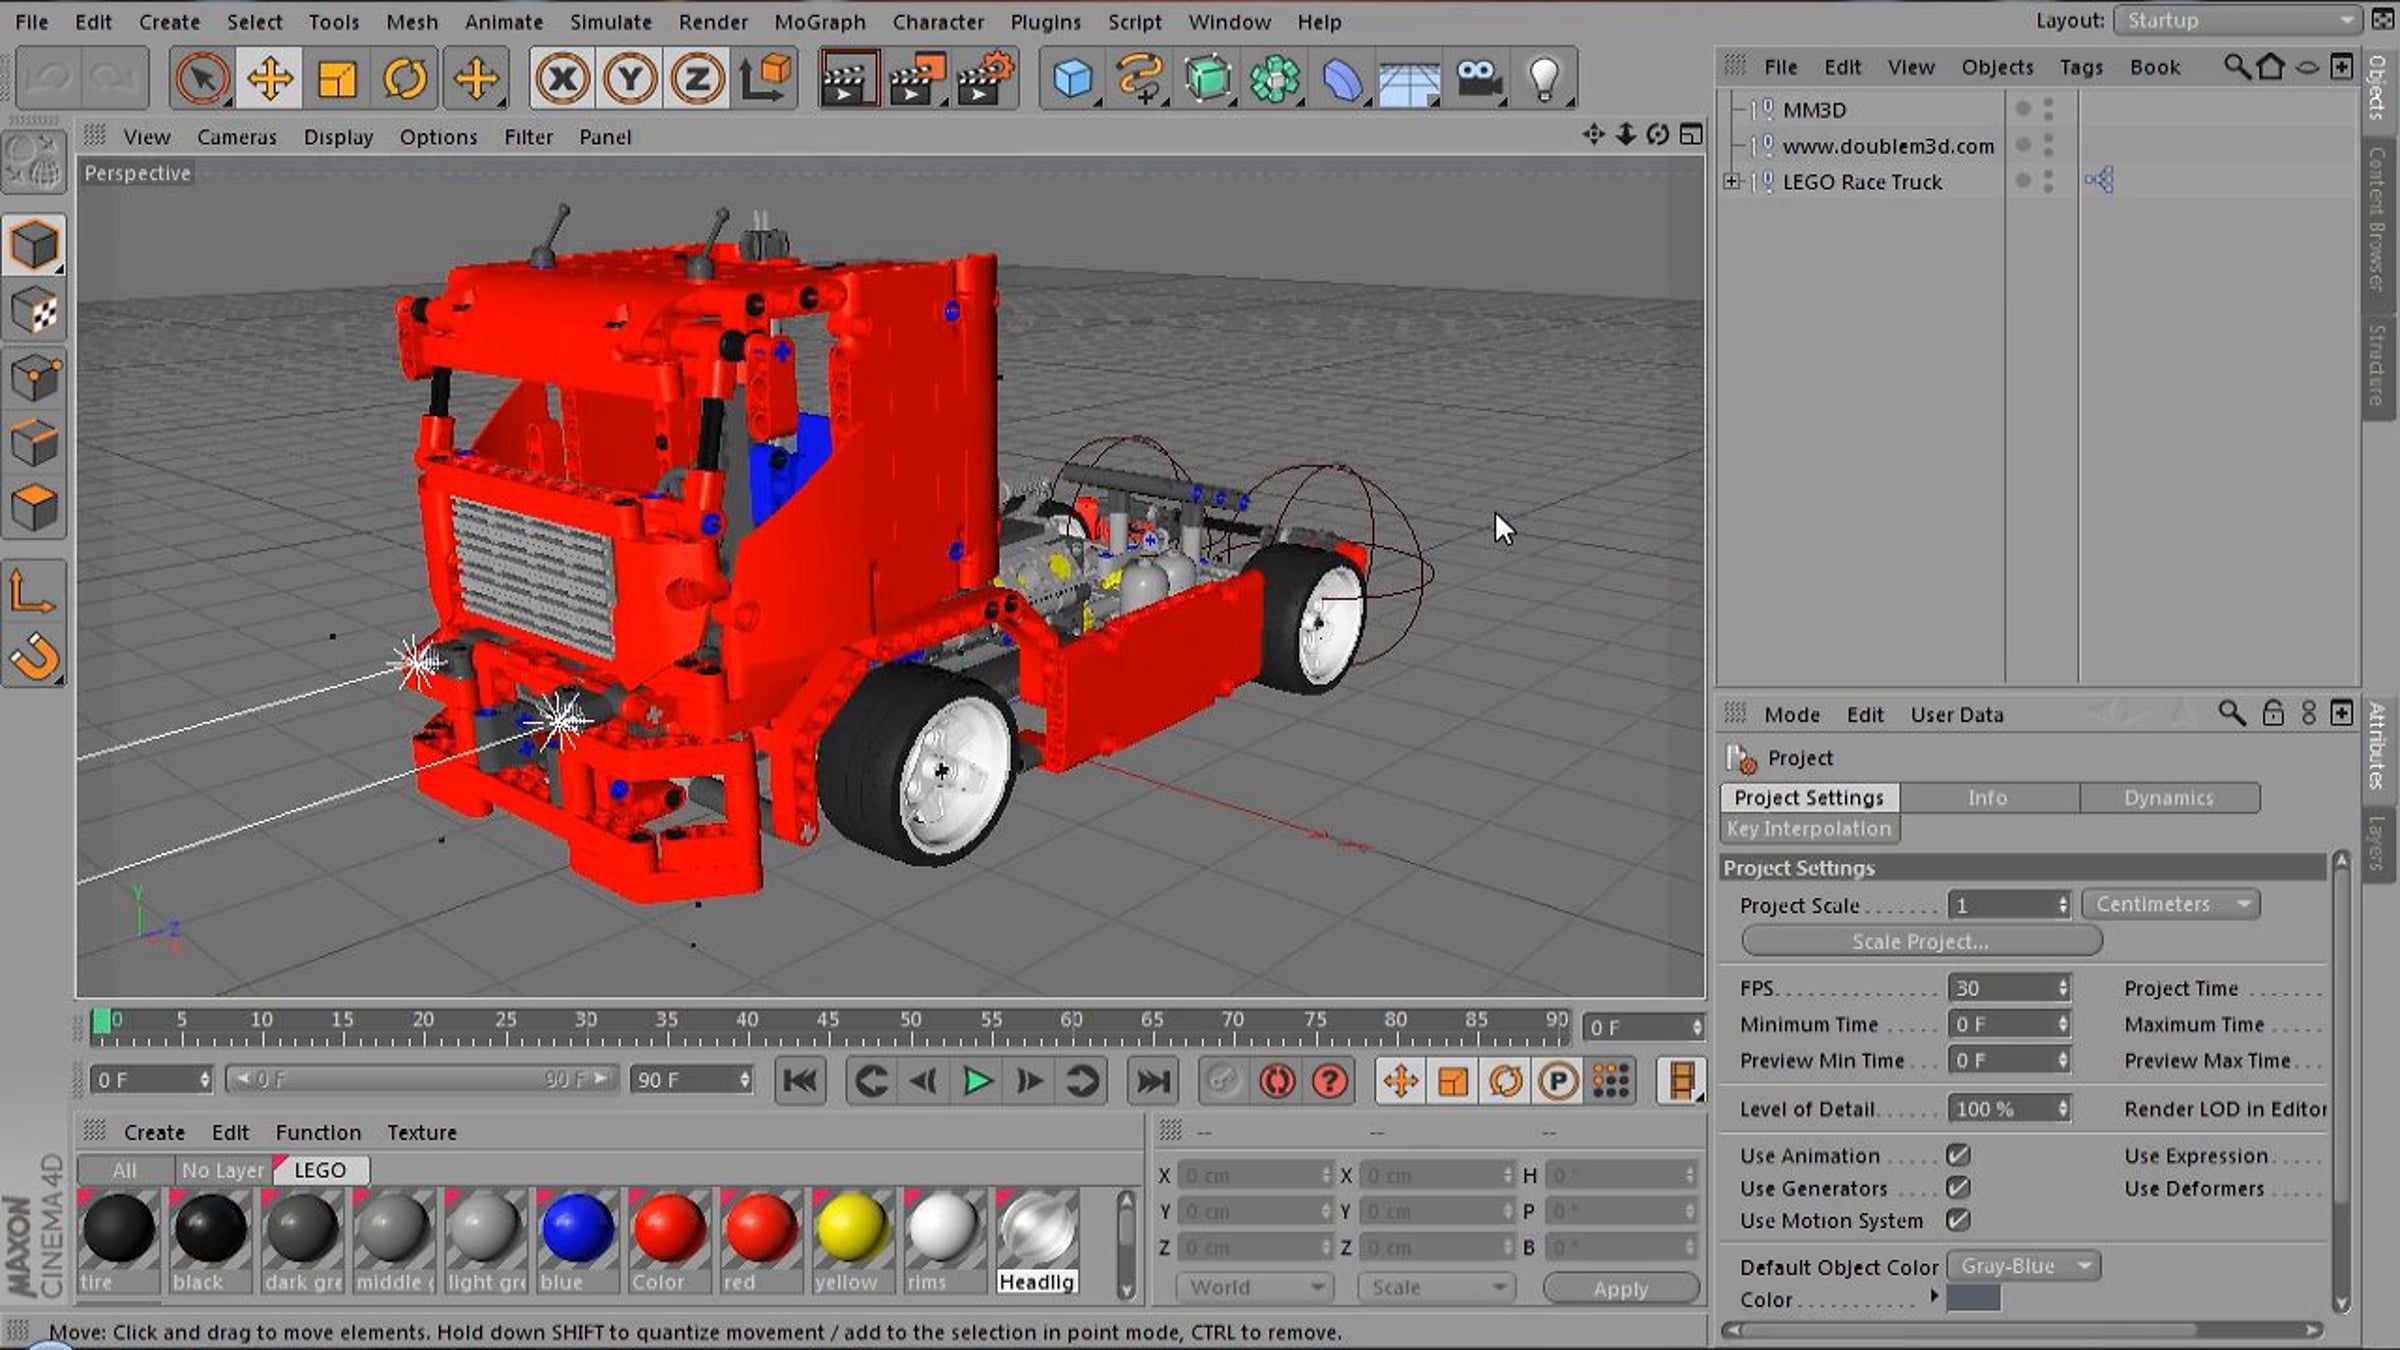
Task: Open the spline pen tools
Action: [x=1140, y=78]
